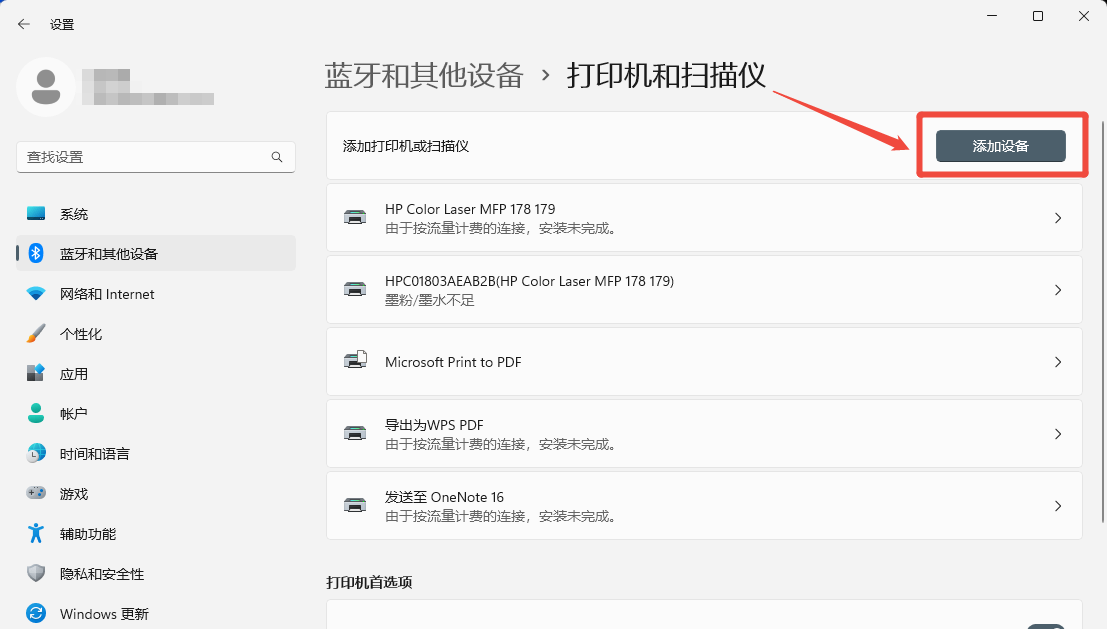This screenshot has height=629, width=1107.
Task: Expand 导出为WPS PDF chevron
Action: 1058,434
